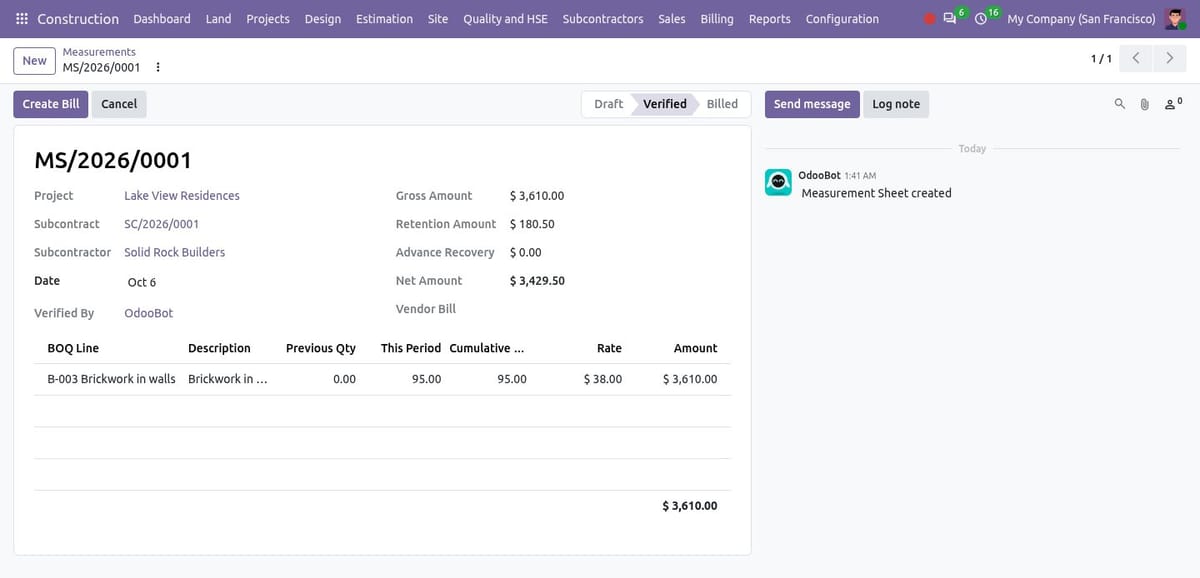Image resolution: width=1200 pixels, height=578 pixels.
Task: Open the Subcontractor field Solid Rock Builders
Action: coord(174,252)
